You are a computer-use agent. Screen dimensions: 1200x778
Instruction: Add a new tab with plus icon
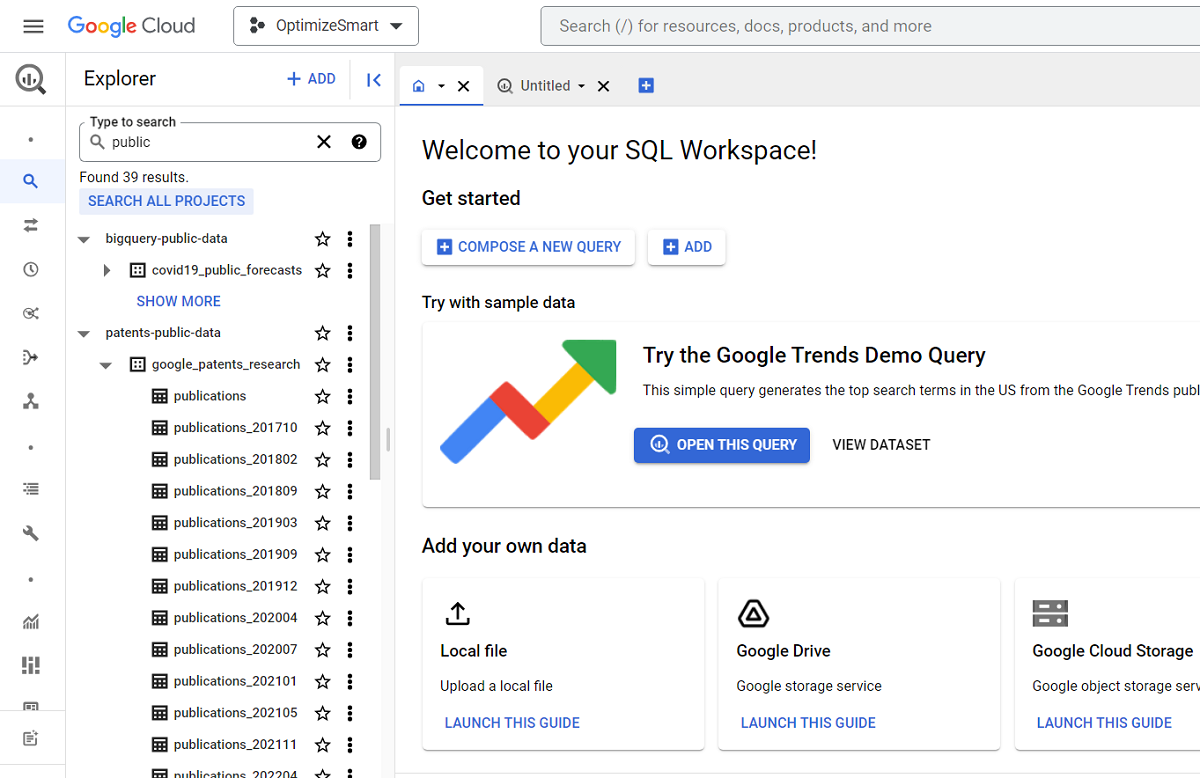(x=646, y=86)
